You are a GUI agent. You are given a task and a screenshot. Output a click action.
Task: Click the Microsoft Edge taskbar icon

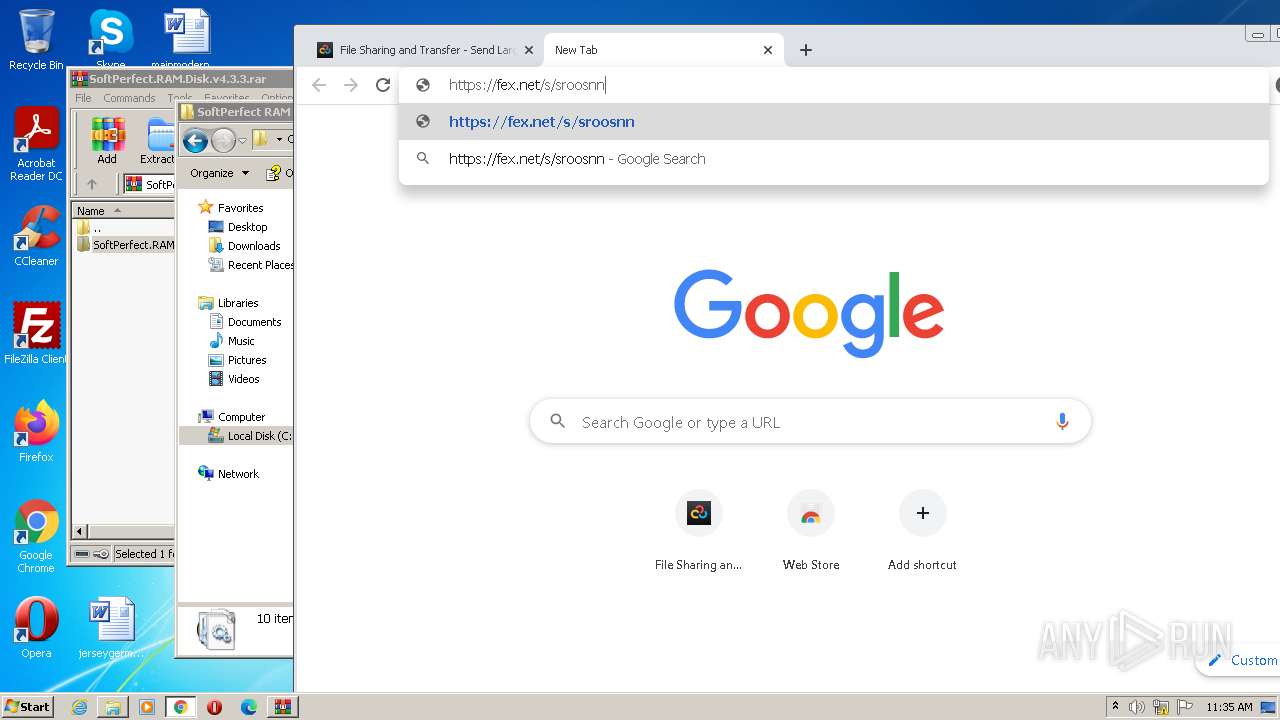(x=249, y=707)
